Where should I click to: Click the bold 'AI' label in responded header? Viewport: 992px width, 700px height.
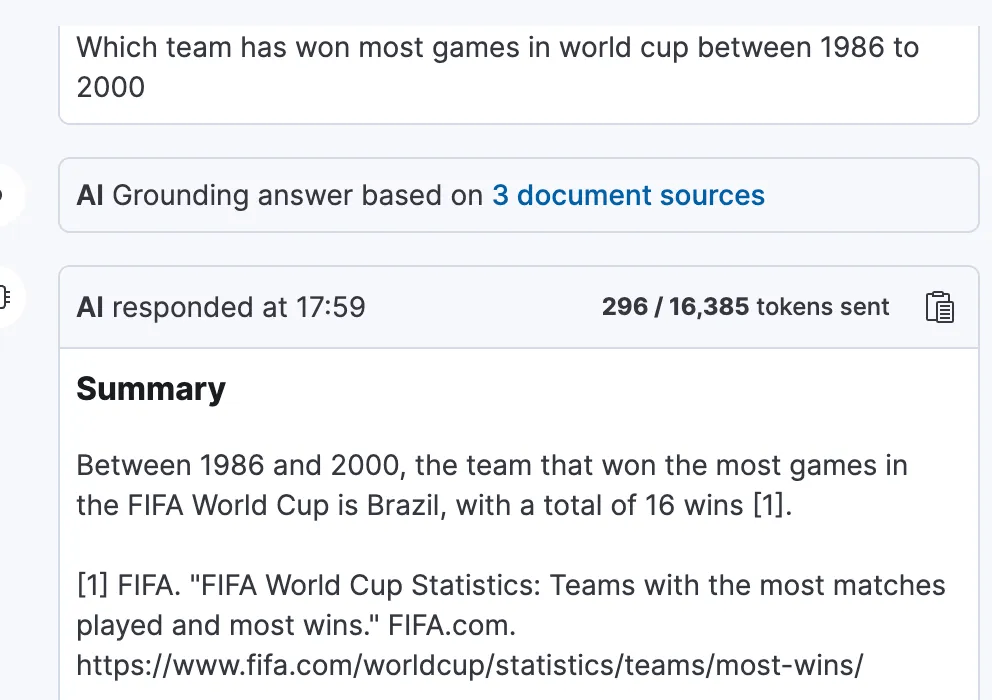[x=90, y=307]
